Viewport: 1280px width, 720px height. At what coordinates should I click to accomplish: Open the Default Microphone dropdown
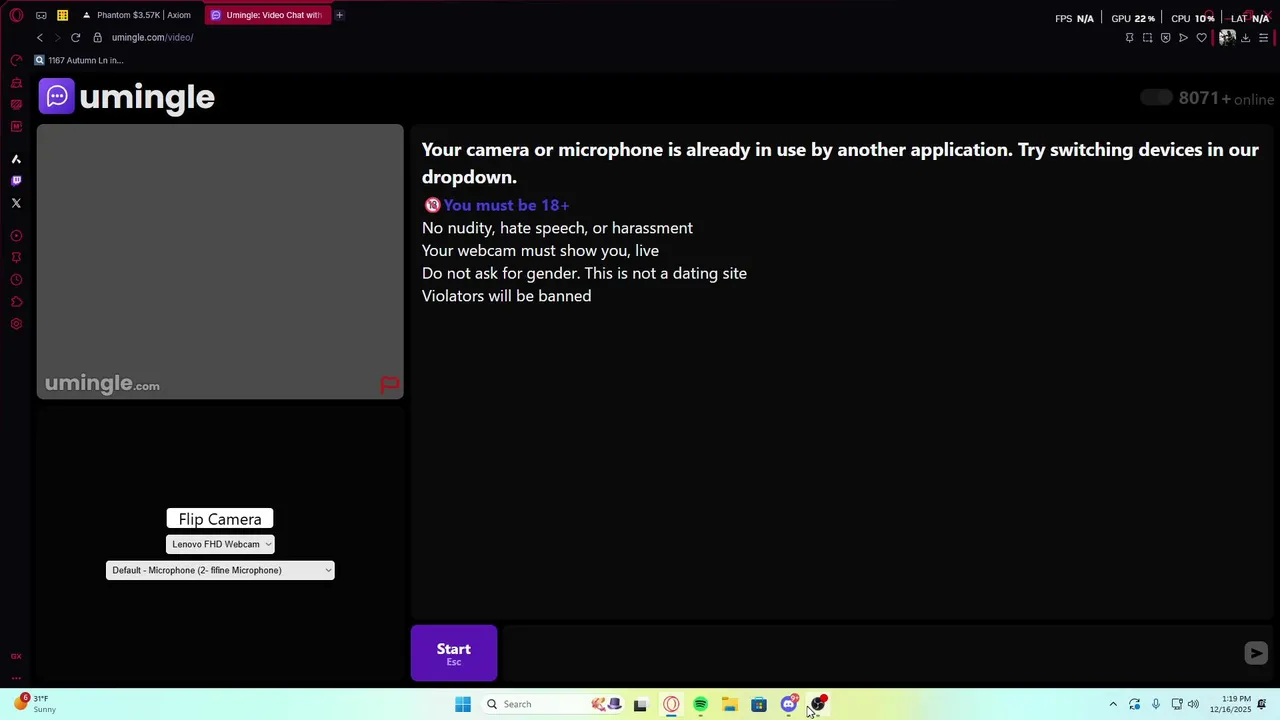220,570
